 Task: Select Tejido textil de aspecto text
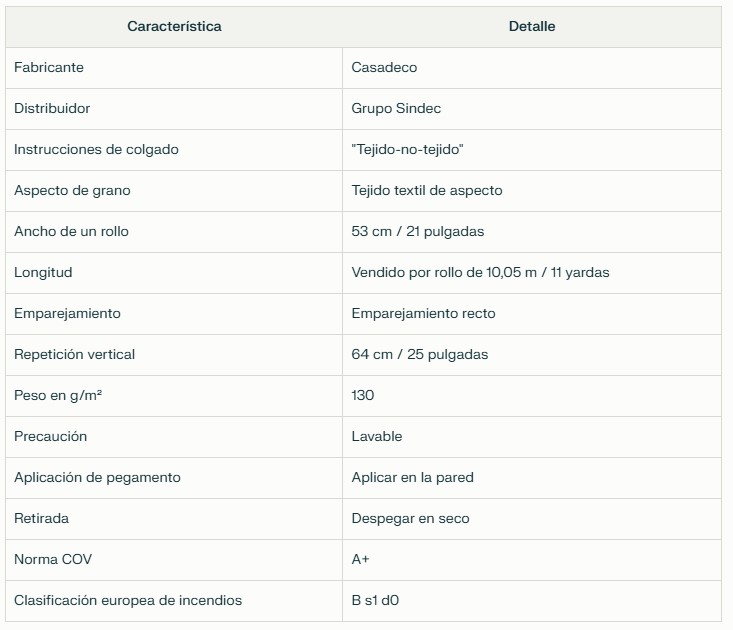(427, 190)
